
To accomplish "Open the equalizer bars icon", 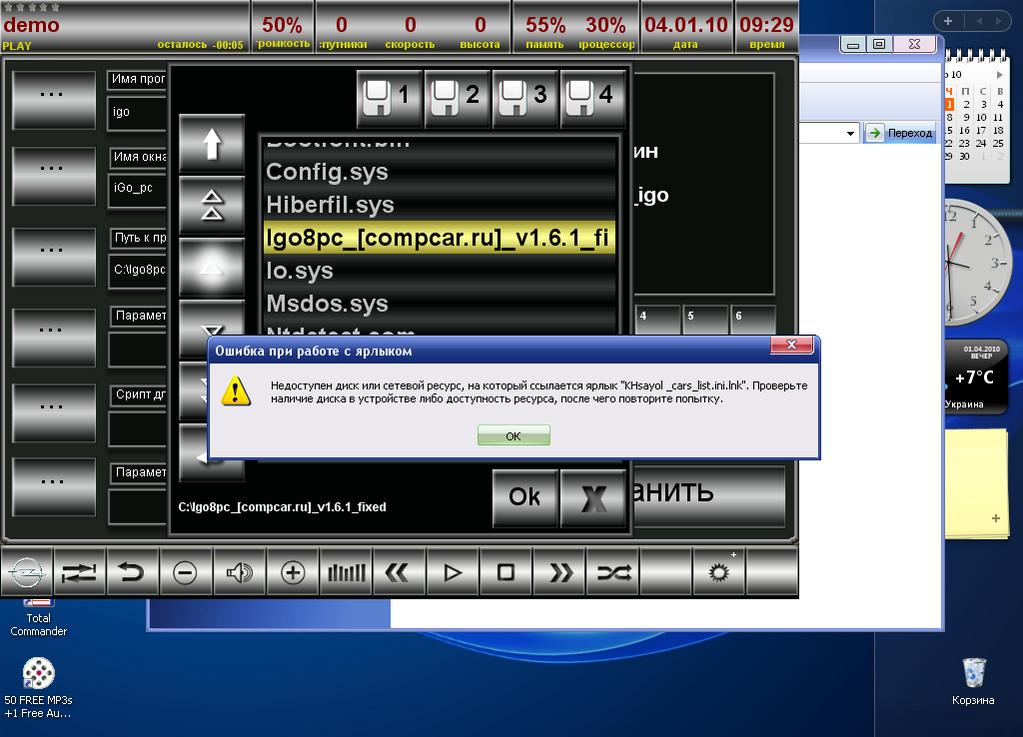I will coord(346,572).
